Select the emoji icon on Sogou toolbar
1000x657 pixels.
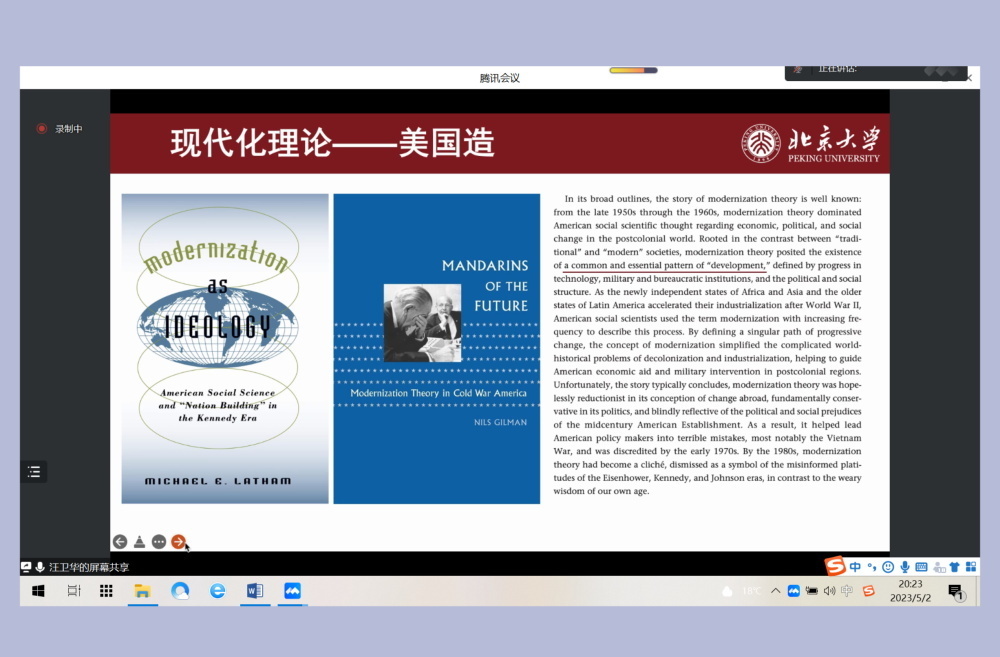888,566
